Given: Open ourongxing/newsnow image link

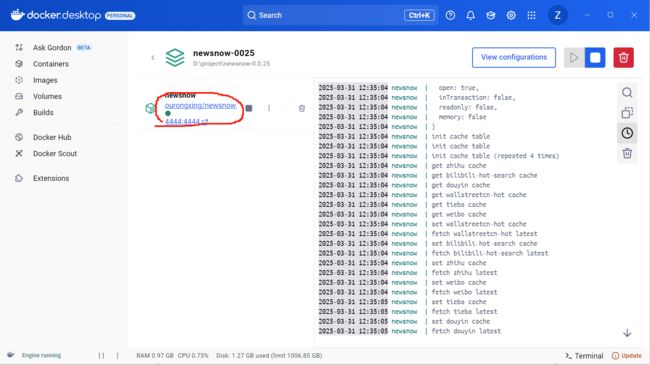Looking at the screenshot, I should click(x=200, y=105).
